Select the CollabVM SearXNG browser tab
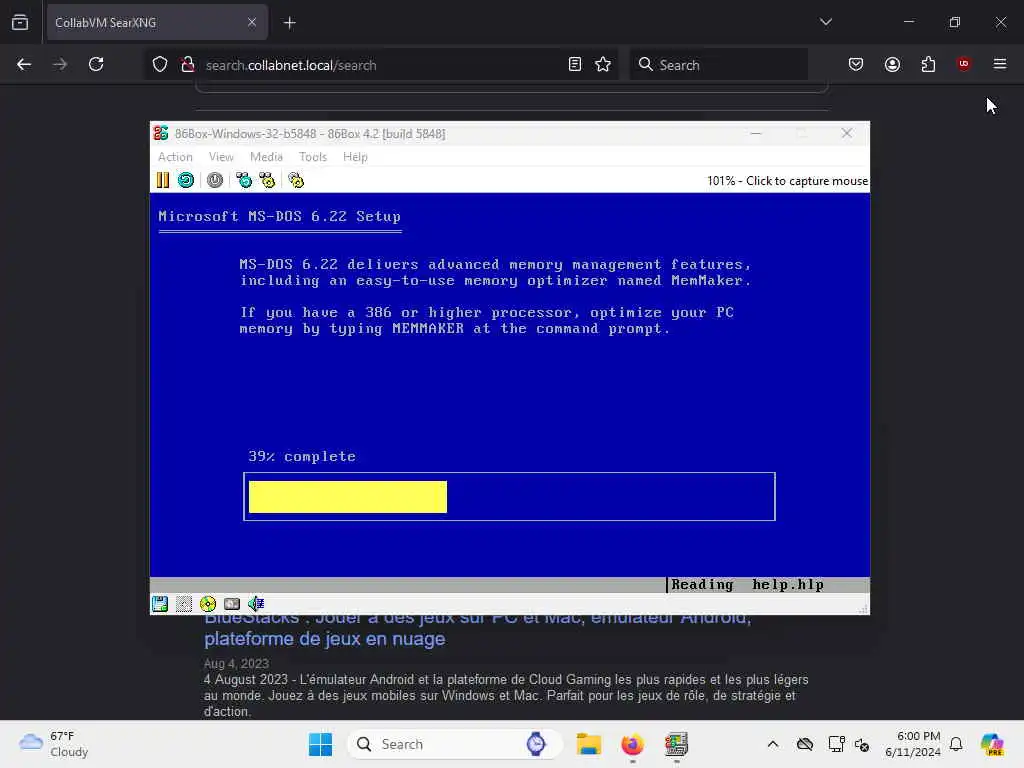This screenshot has width=1024, height=768. pos(157,22)
